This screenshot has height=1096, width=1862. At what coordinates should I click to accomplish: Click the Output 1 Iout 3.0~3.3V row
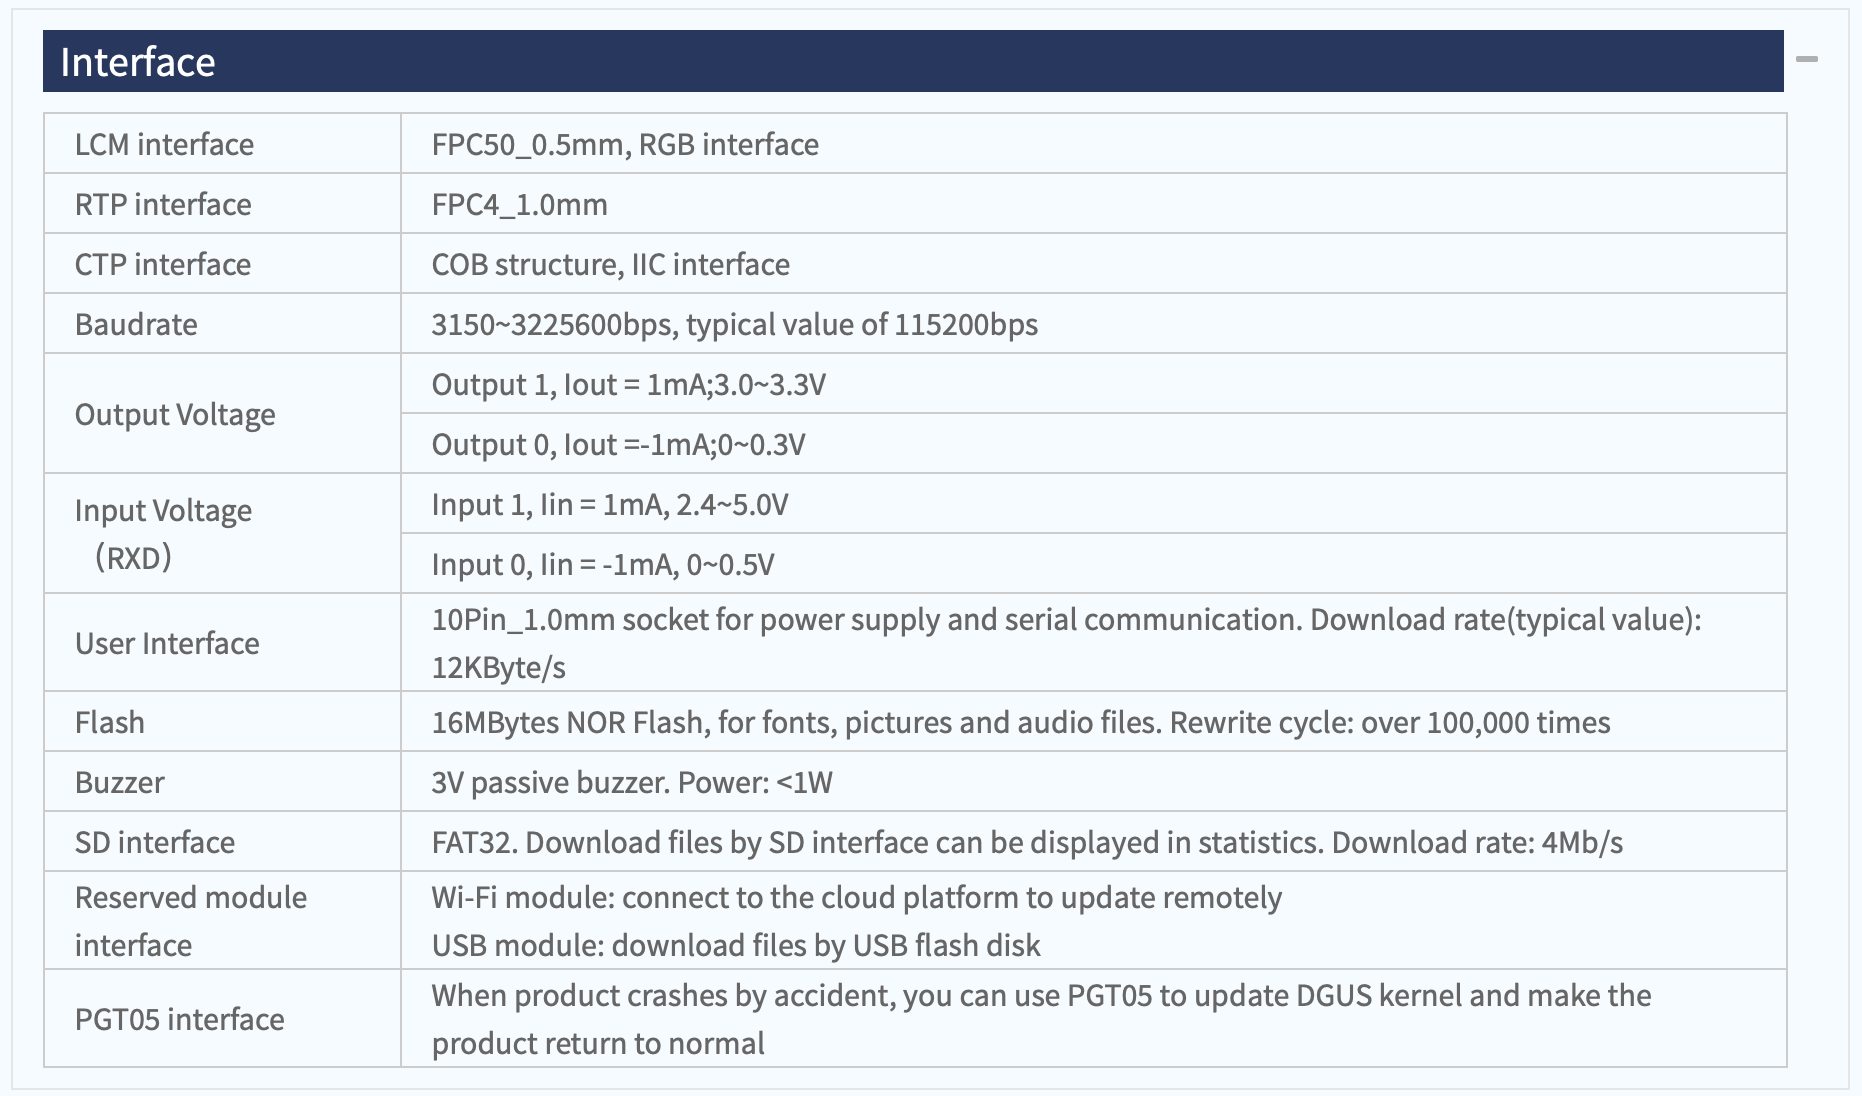pyautogui.click(x=1093, y=384)
